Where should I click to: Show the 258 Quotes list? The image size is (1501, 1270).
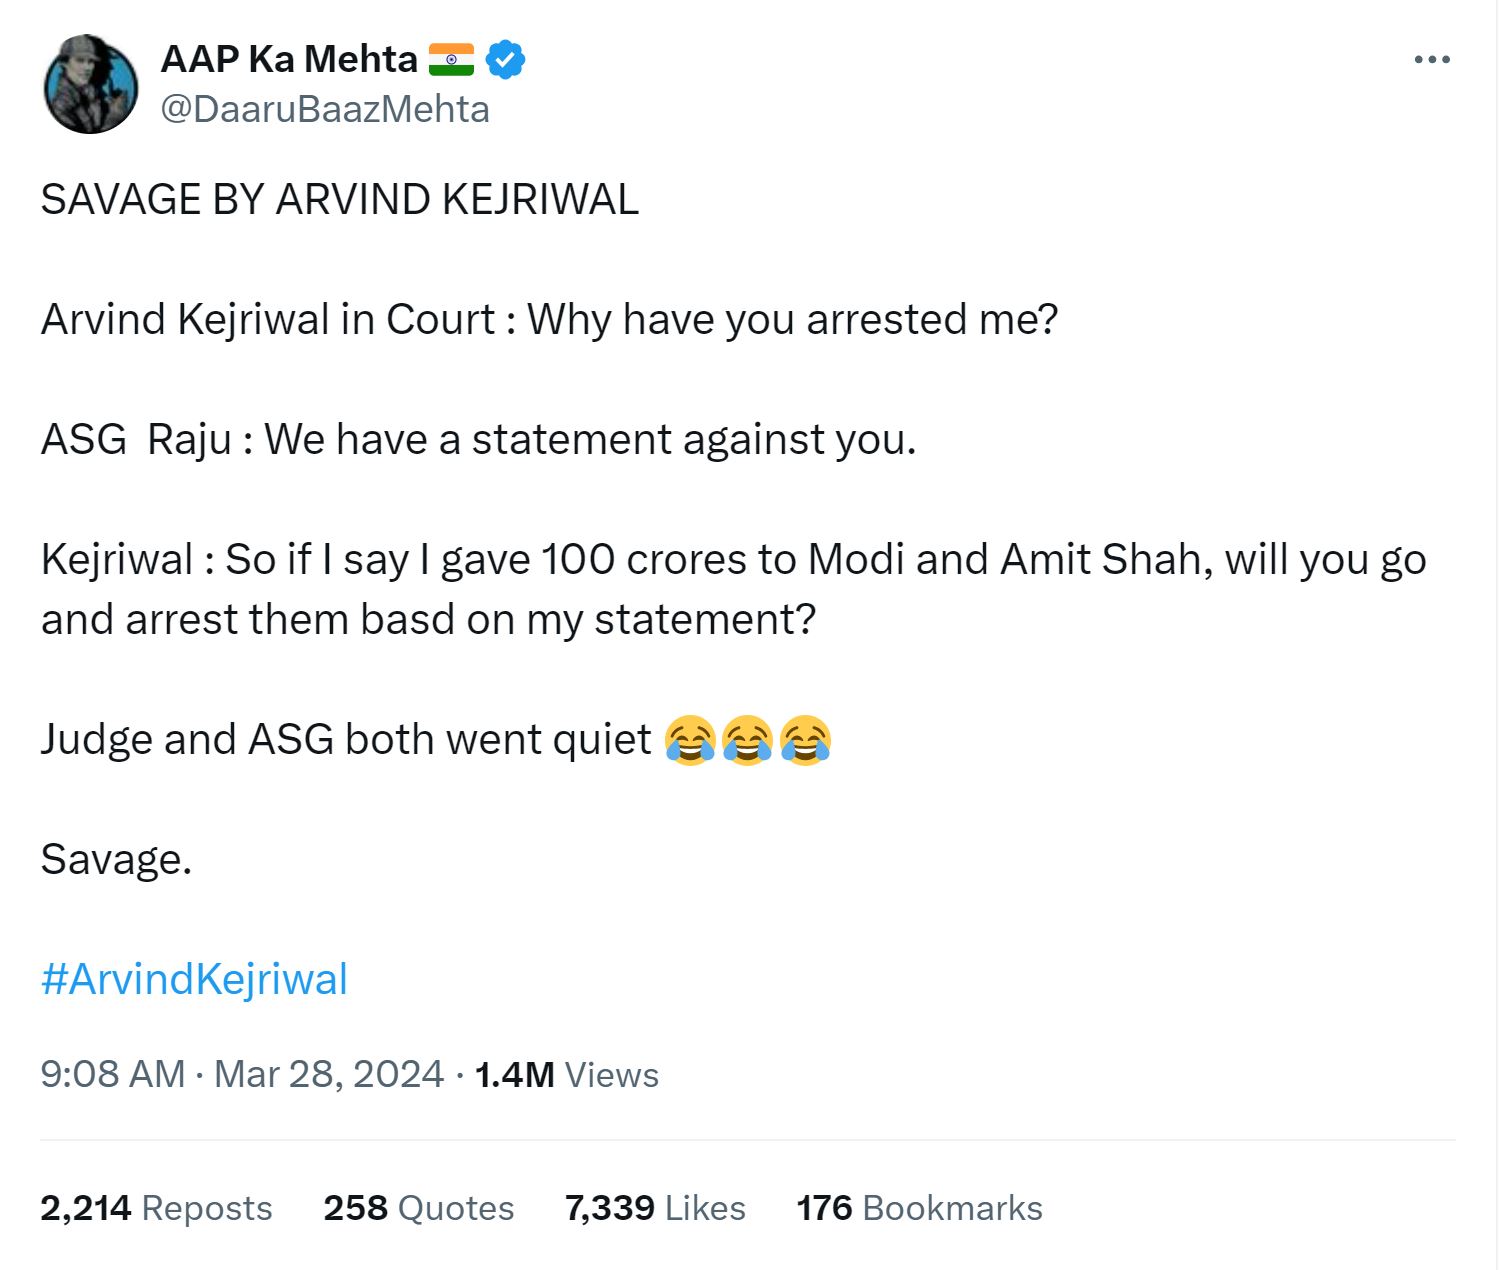(x=419, y=1208)
